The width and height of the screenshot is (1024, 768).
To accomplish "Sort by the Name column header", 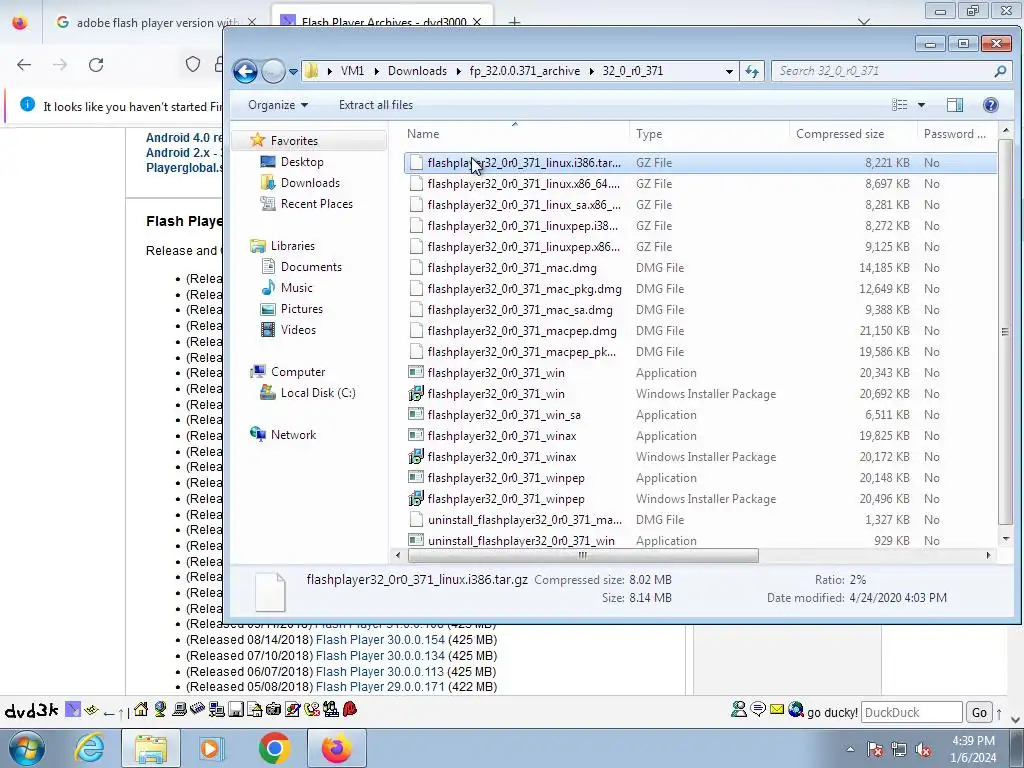I will coord(423,134).
